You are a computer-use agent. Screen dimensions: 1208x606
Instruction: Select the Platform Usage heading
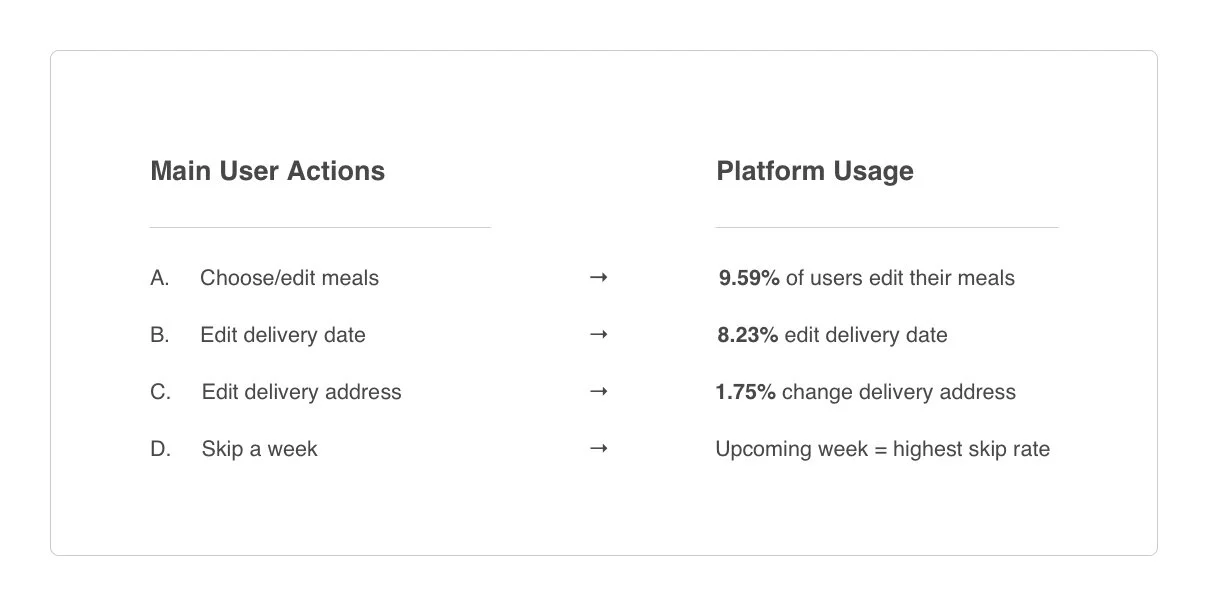pos(815,171)
